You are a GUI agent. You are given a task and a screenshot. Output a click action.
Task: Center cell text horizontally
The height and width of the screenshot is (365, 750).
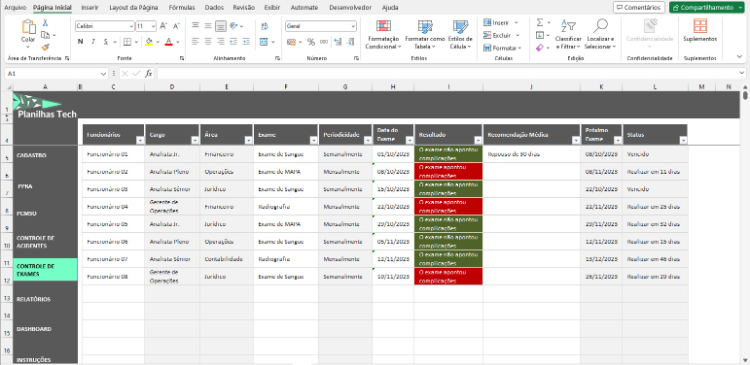click(x=208, y=42)
